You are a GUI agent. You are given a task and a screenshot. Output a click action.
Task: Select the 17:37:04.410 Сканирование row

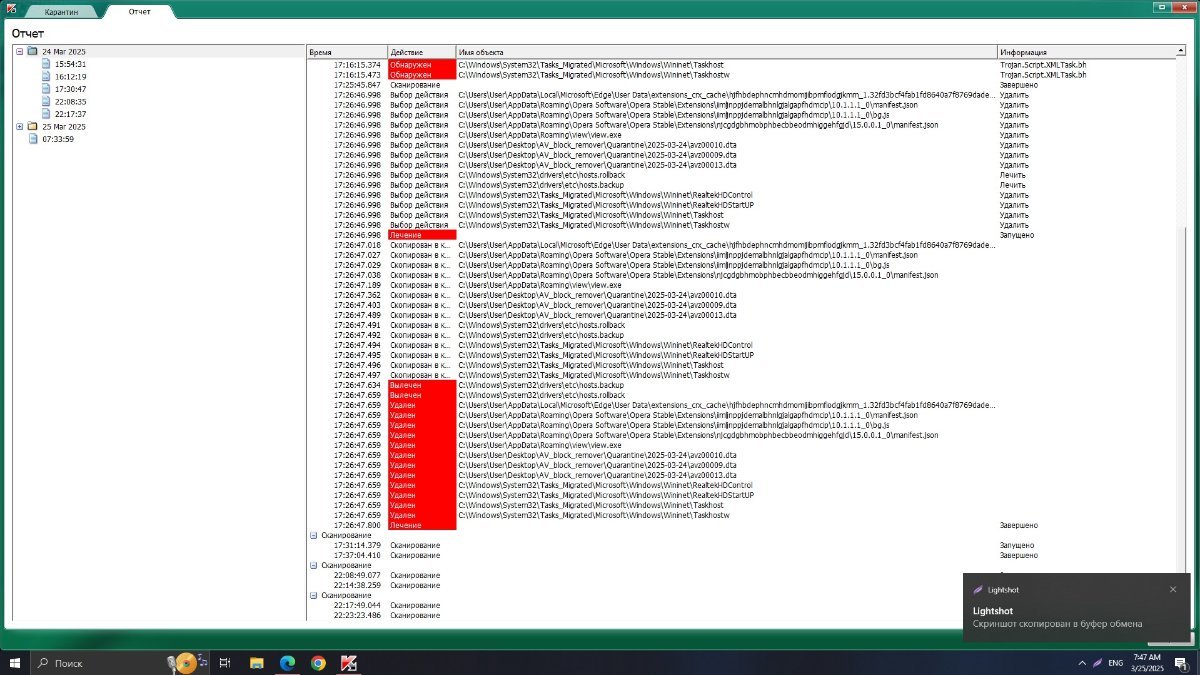click(x=744, y=555)
